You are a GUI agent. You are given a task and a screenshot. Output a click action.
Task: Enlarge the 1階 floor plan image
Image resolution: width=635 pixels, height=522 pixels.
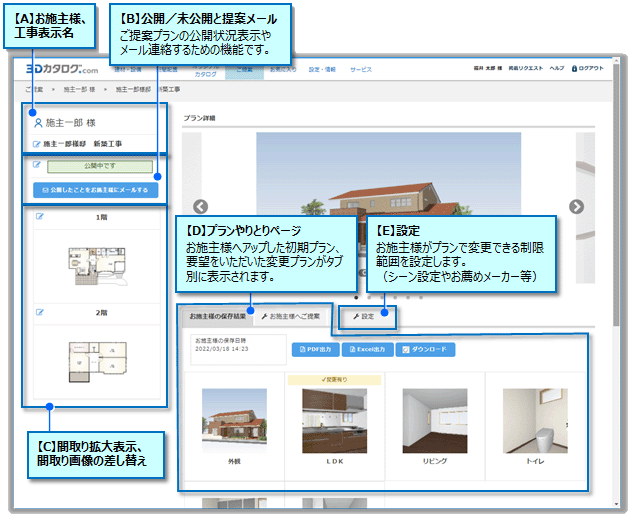pos(95,261)
